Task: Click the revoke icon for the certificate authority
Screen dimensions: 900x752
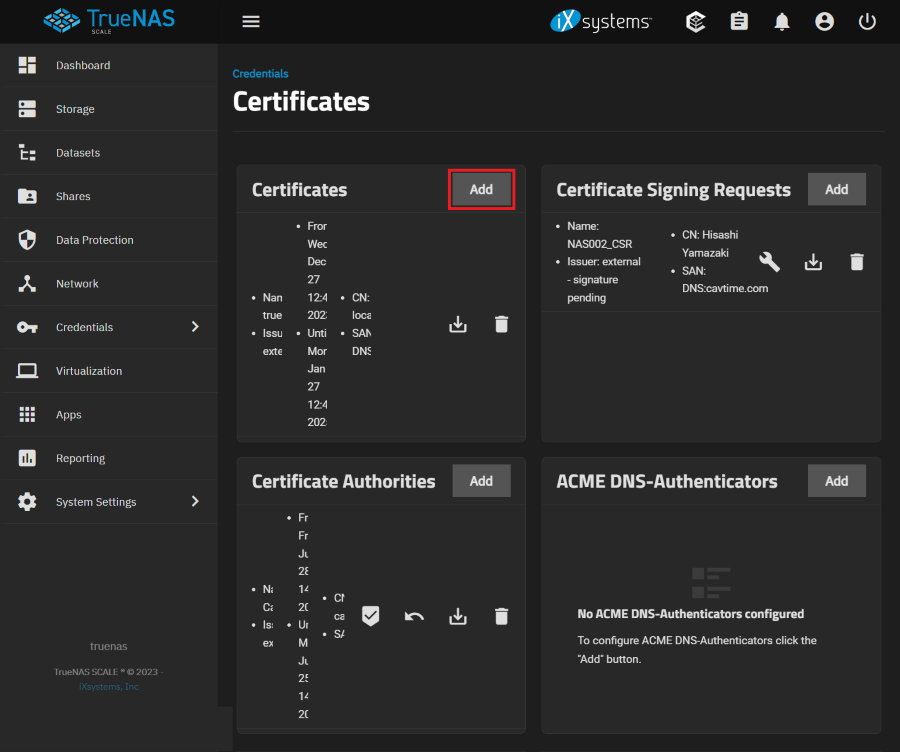Action: 414,616
